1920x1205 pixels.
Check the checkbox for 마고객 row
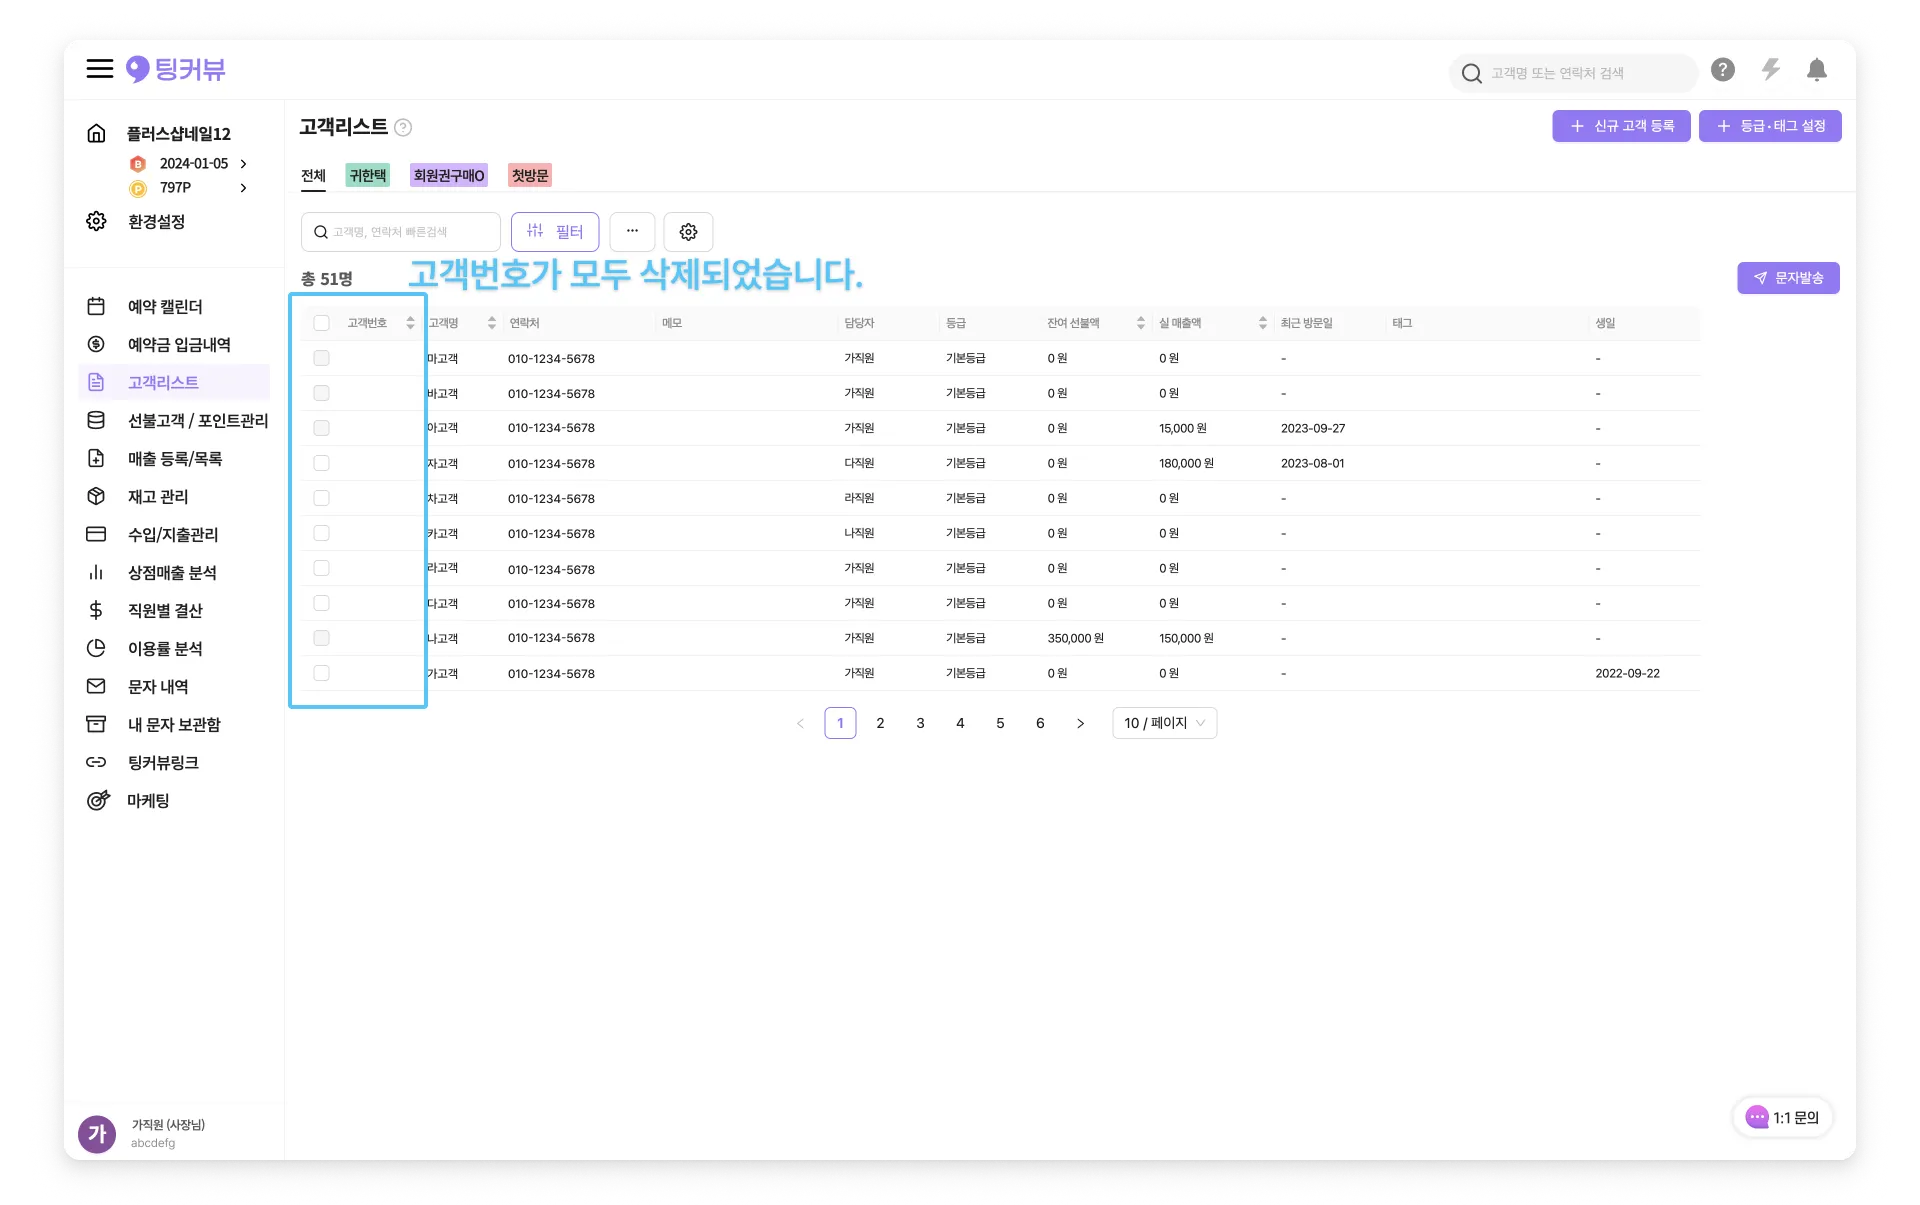[x=321, y=358]
